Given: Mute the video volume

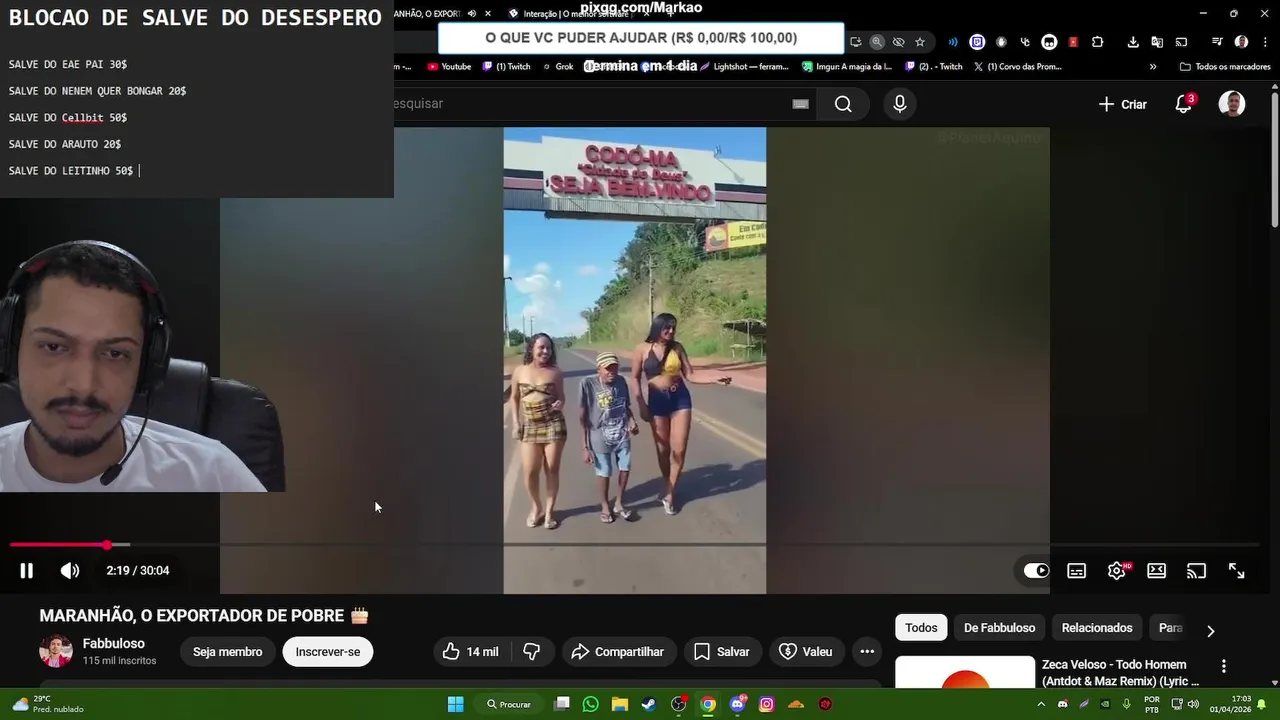Looking at the screenshot, I should [70, 571].
